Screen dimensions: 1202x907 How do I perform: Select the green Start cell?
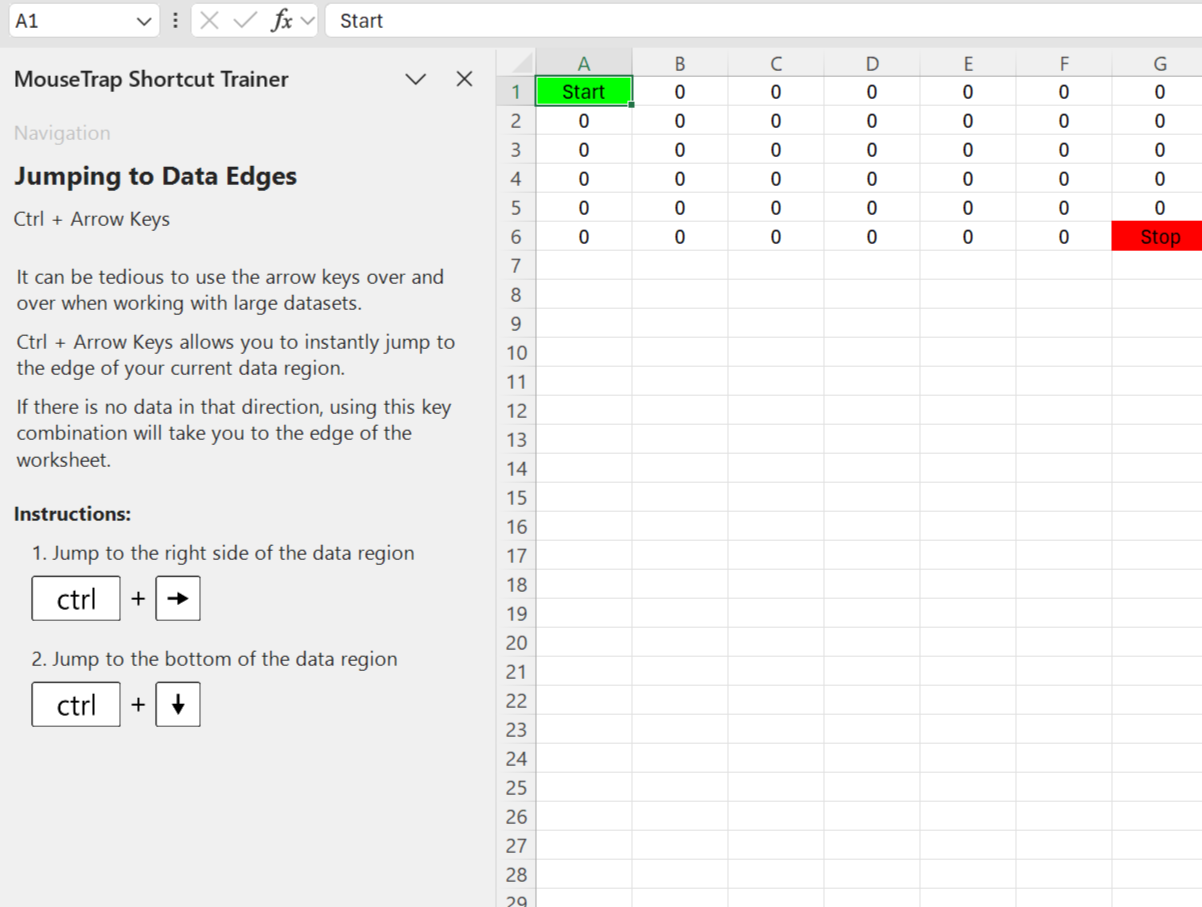(x=583, y=91)
